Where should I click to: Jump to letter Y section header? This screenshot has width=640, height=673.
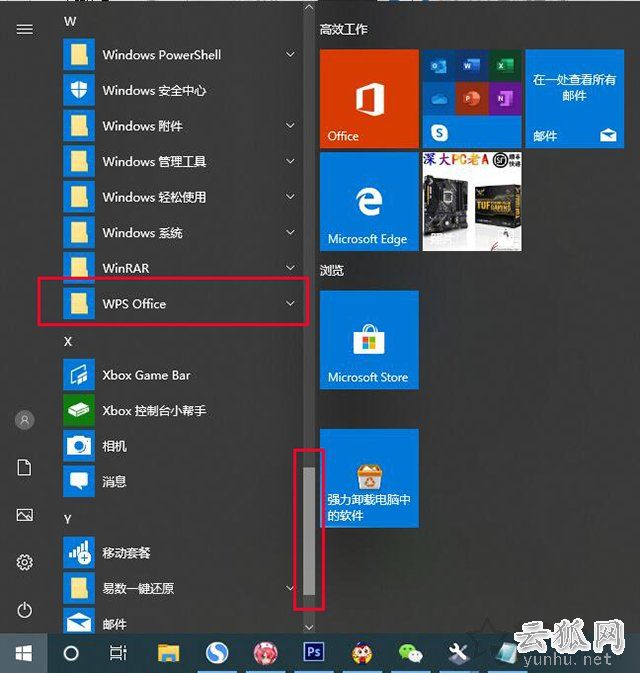pyautogui.click(x=68, y=519)
